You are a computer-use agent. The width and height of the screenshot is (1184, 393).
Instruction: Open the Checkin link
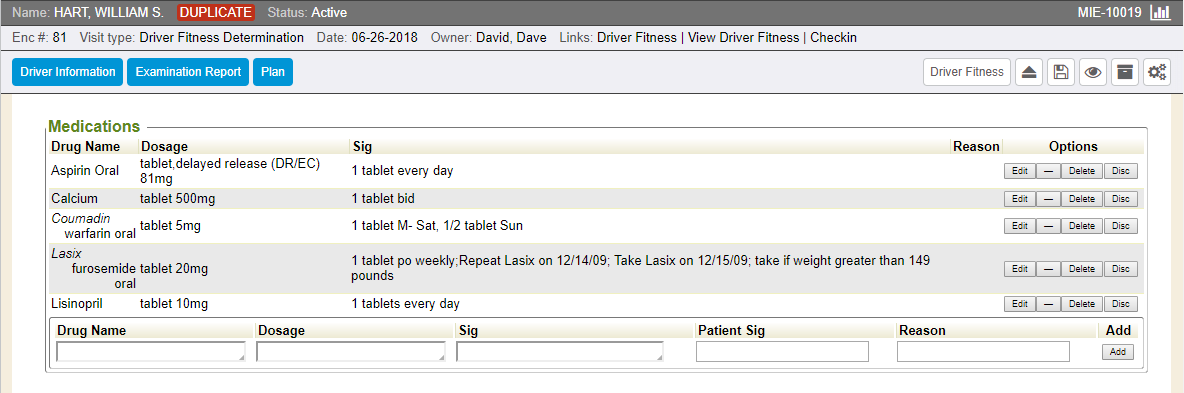click(834, 37)
